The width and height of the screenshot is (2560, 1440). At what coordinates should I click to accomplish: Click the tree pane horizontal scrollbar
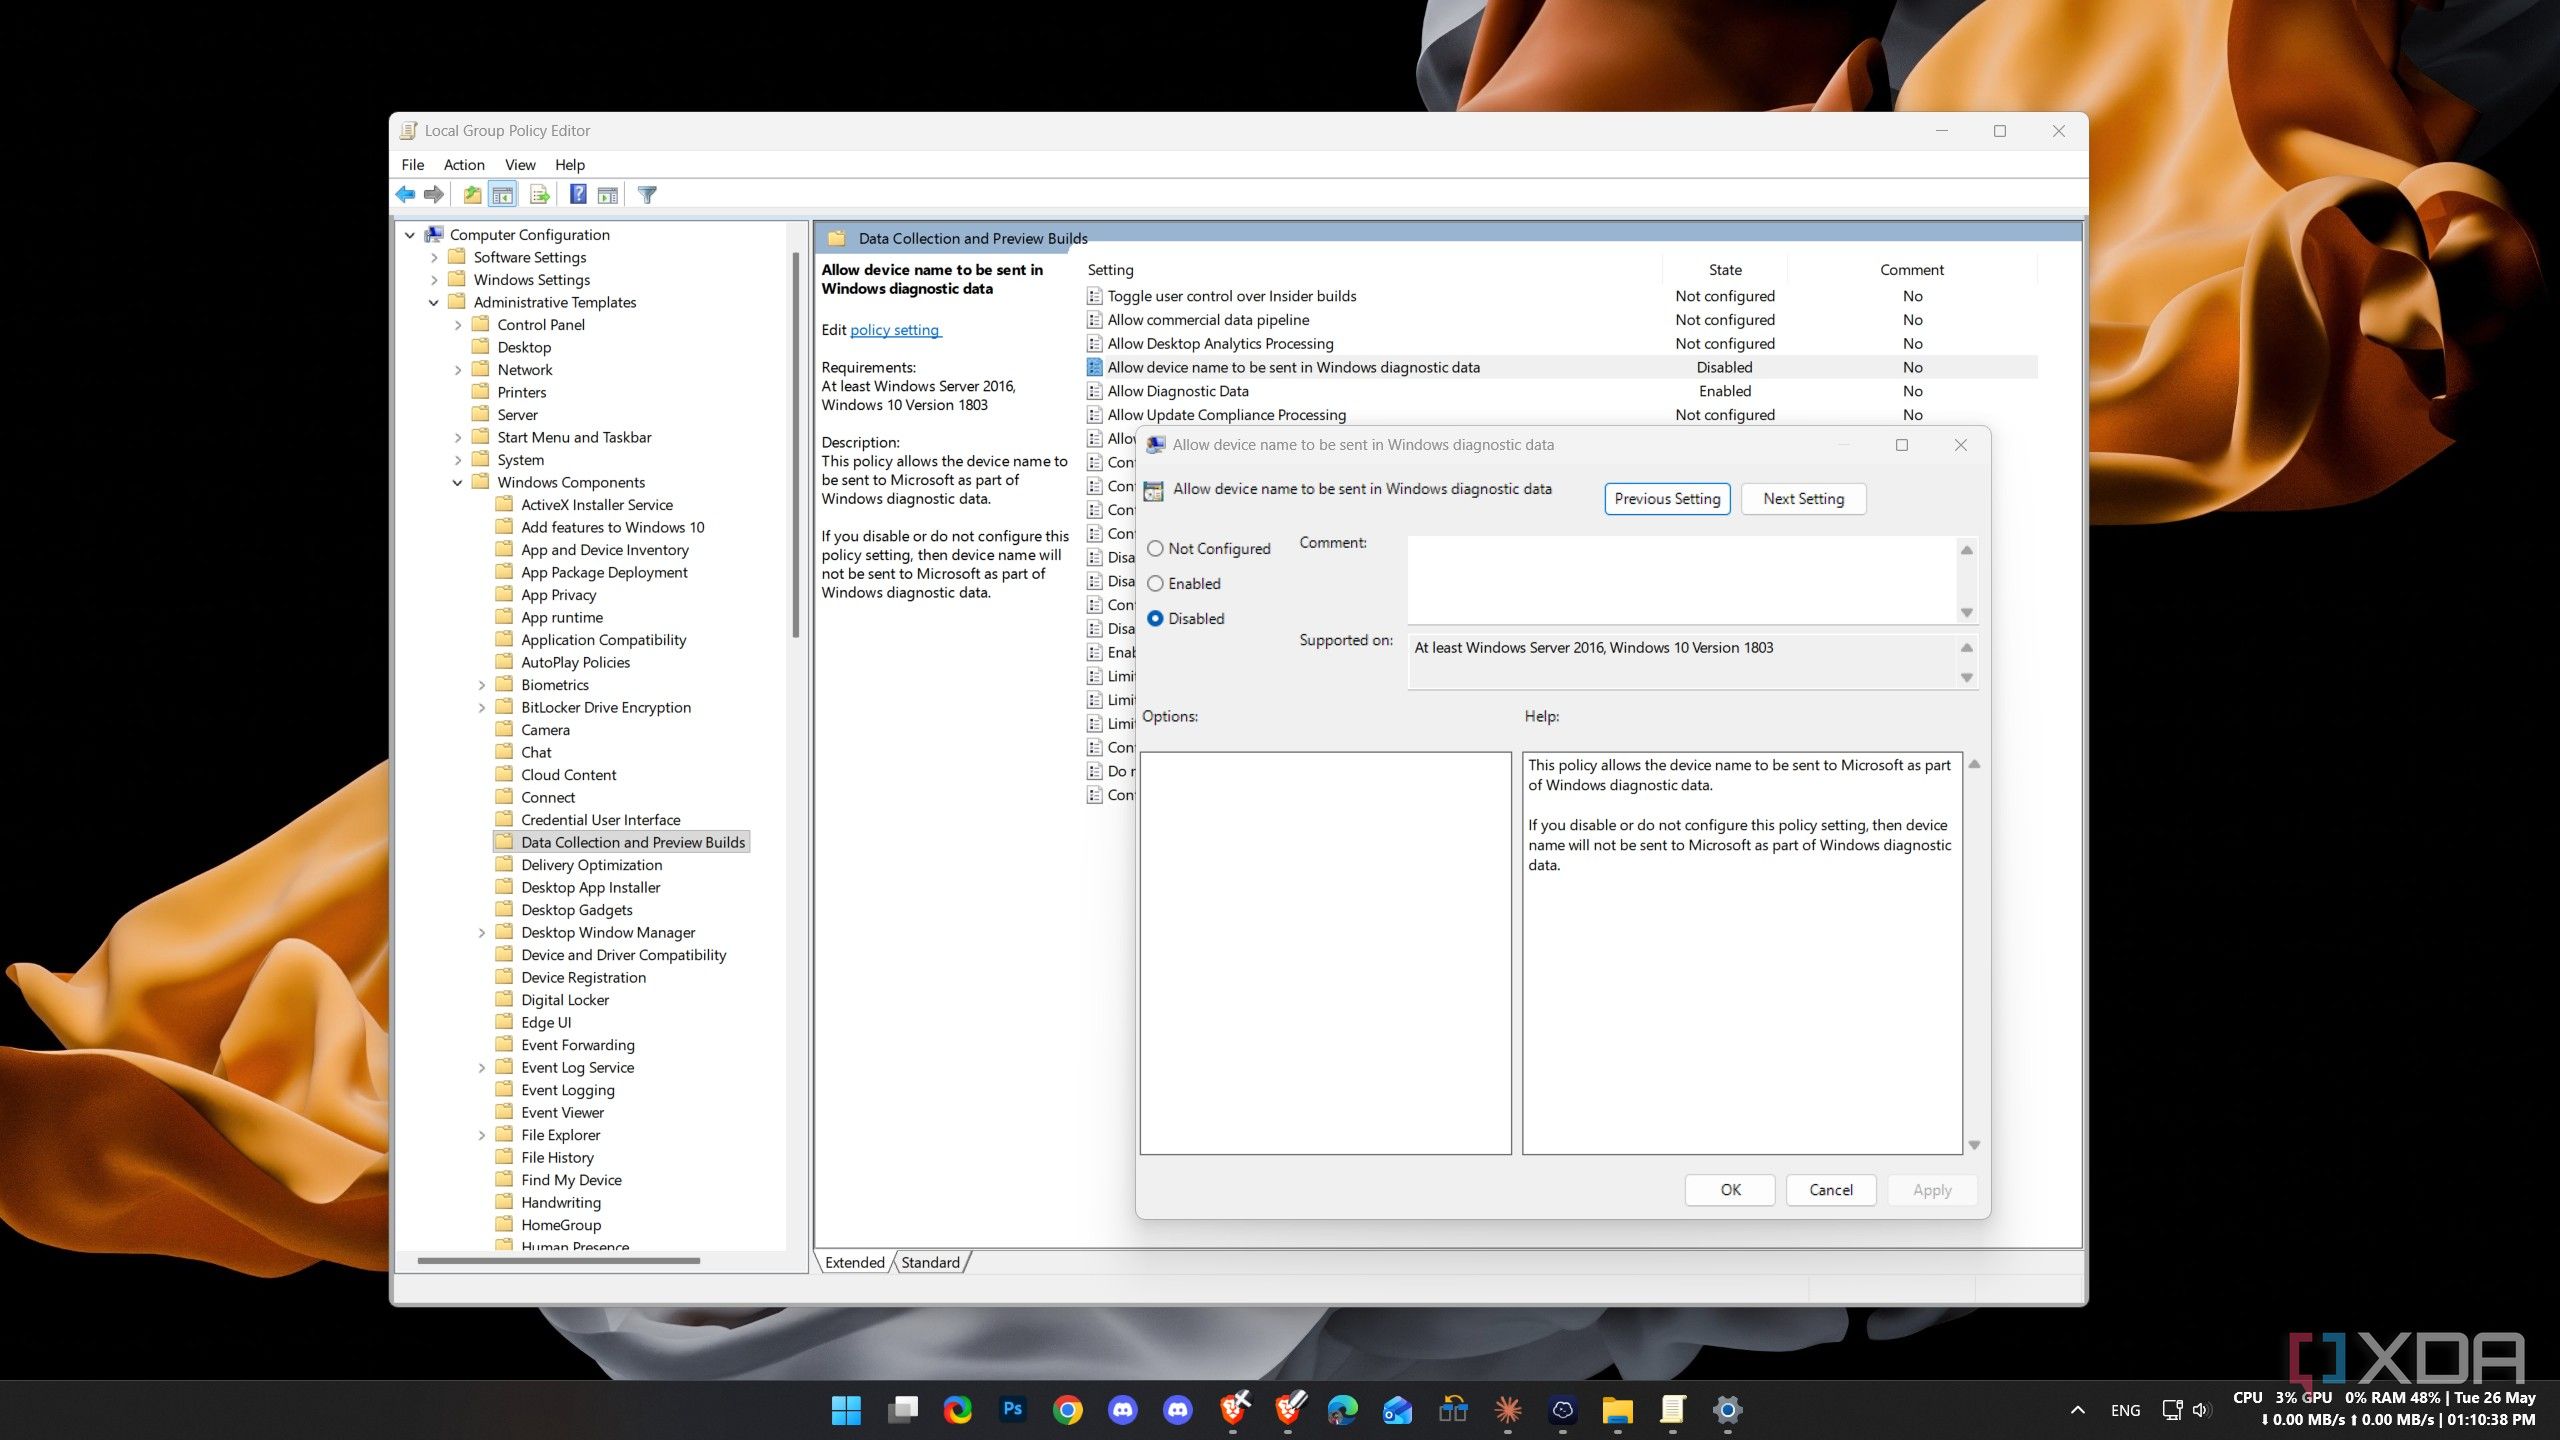pyautogui.click(x=558, y=1261)
